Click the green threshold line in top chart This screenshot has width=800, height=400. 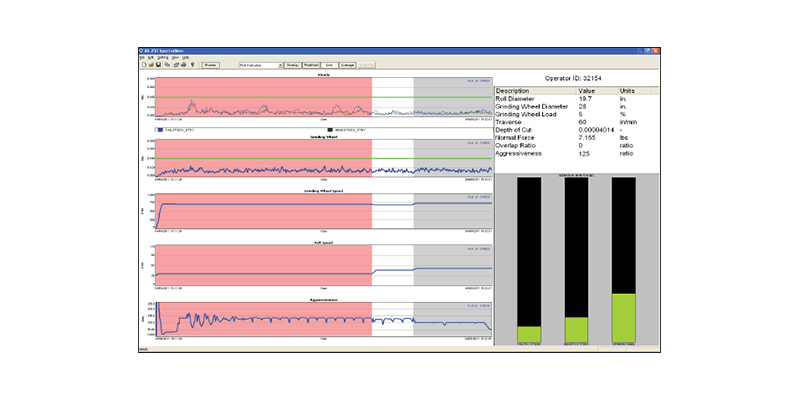coord(324,97)
